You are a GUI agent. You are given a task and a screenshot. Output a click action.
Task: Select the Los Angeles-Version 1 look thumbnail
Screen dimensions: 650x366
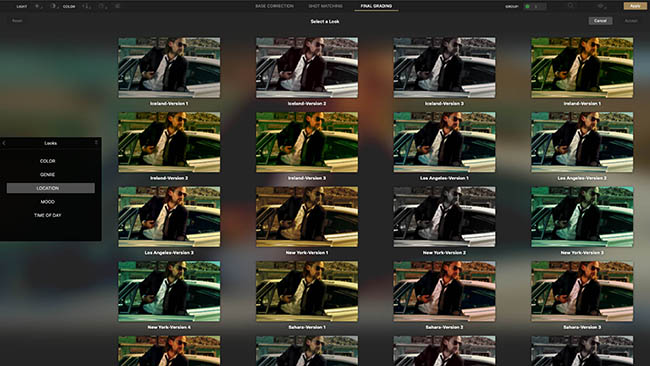click(x=444, y=142)
